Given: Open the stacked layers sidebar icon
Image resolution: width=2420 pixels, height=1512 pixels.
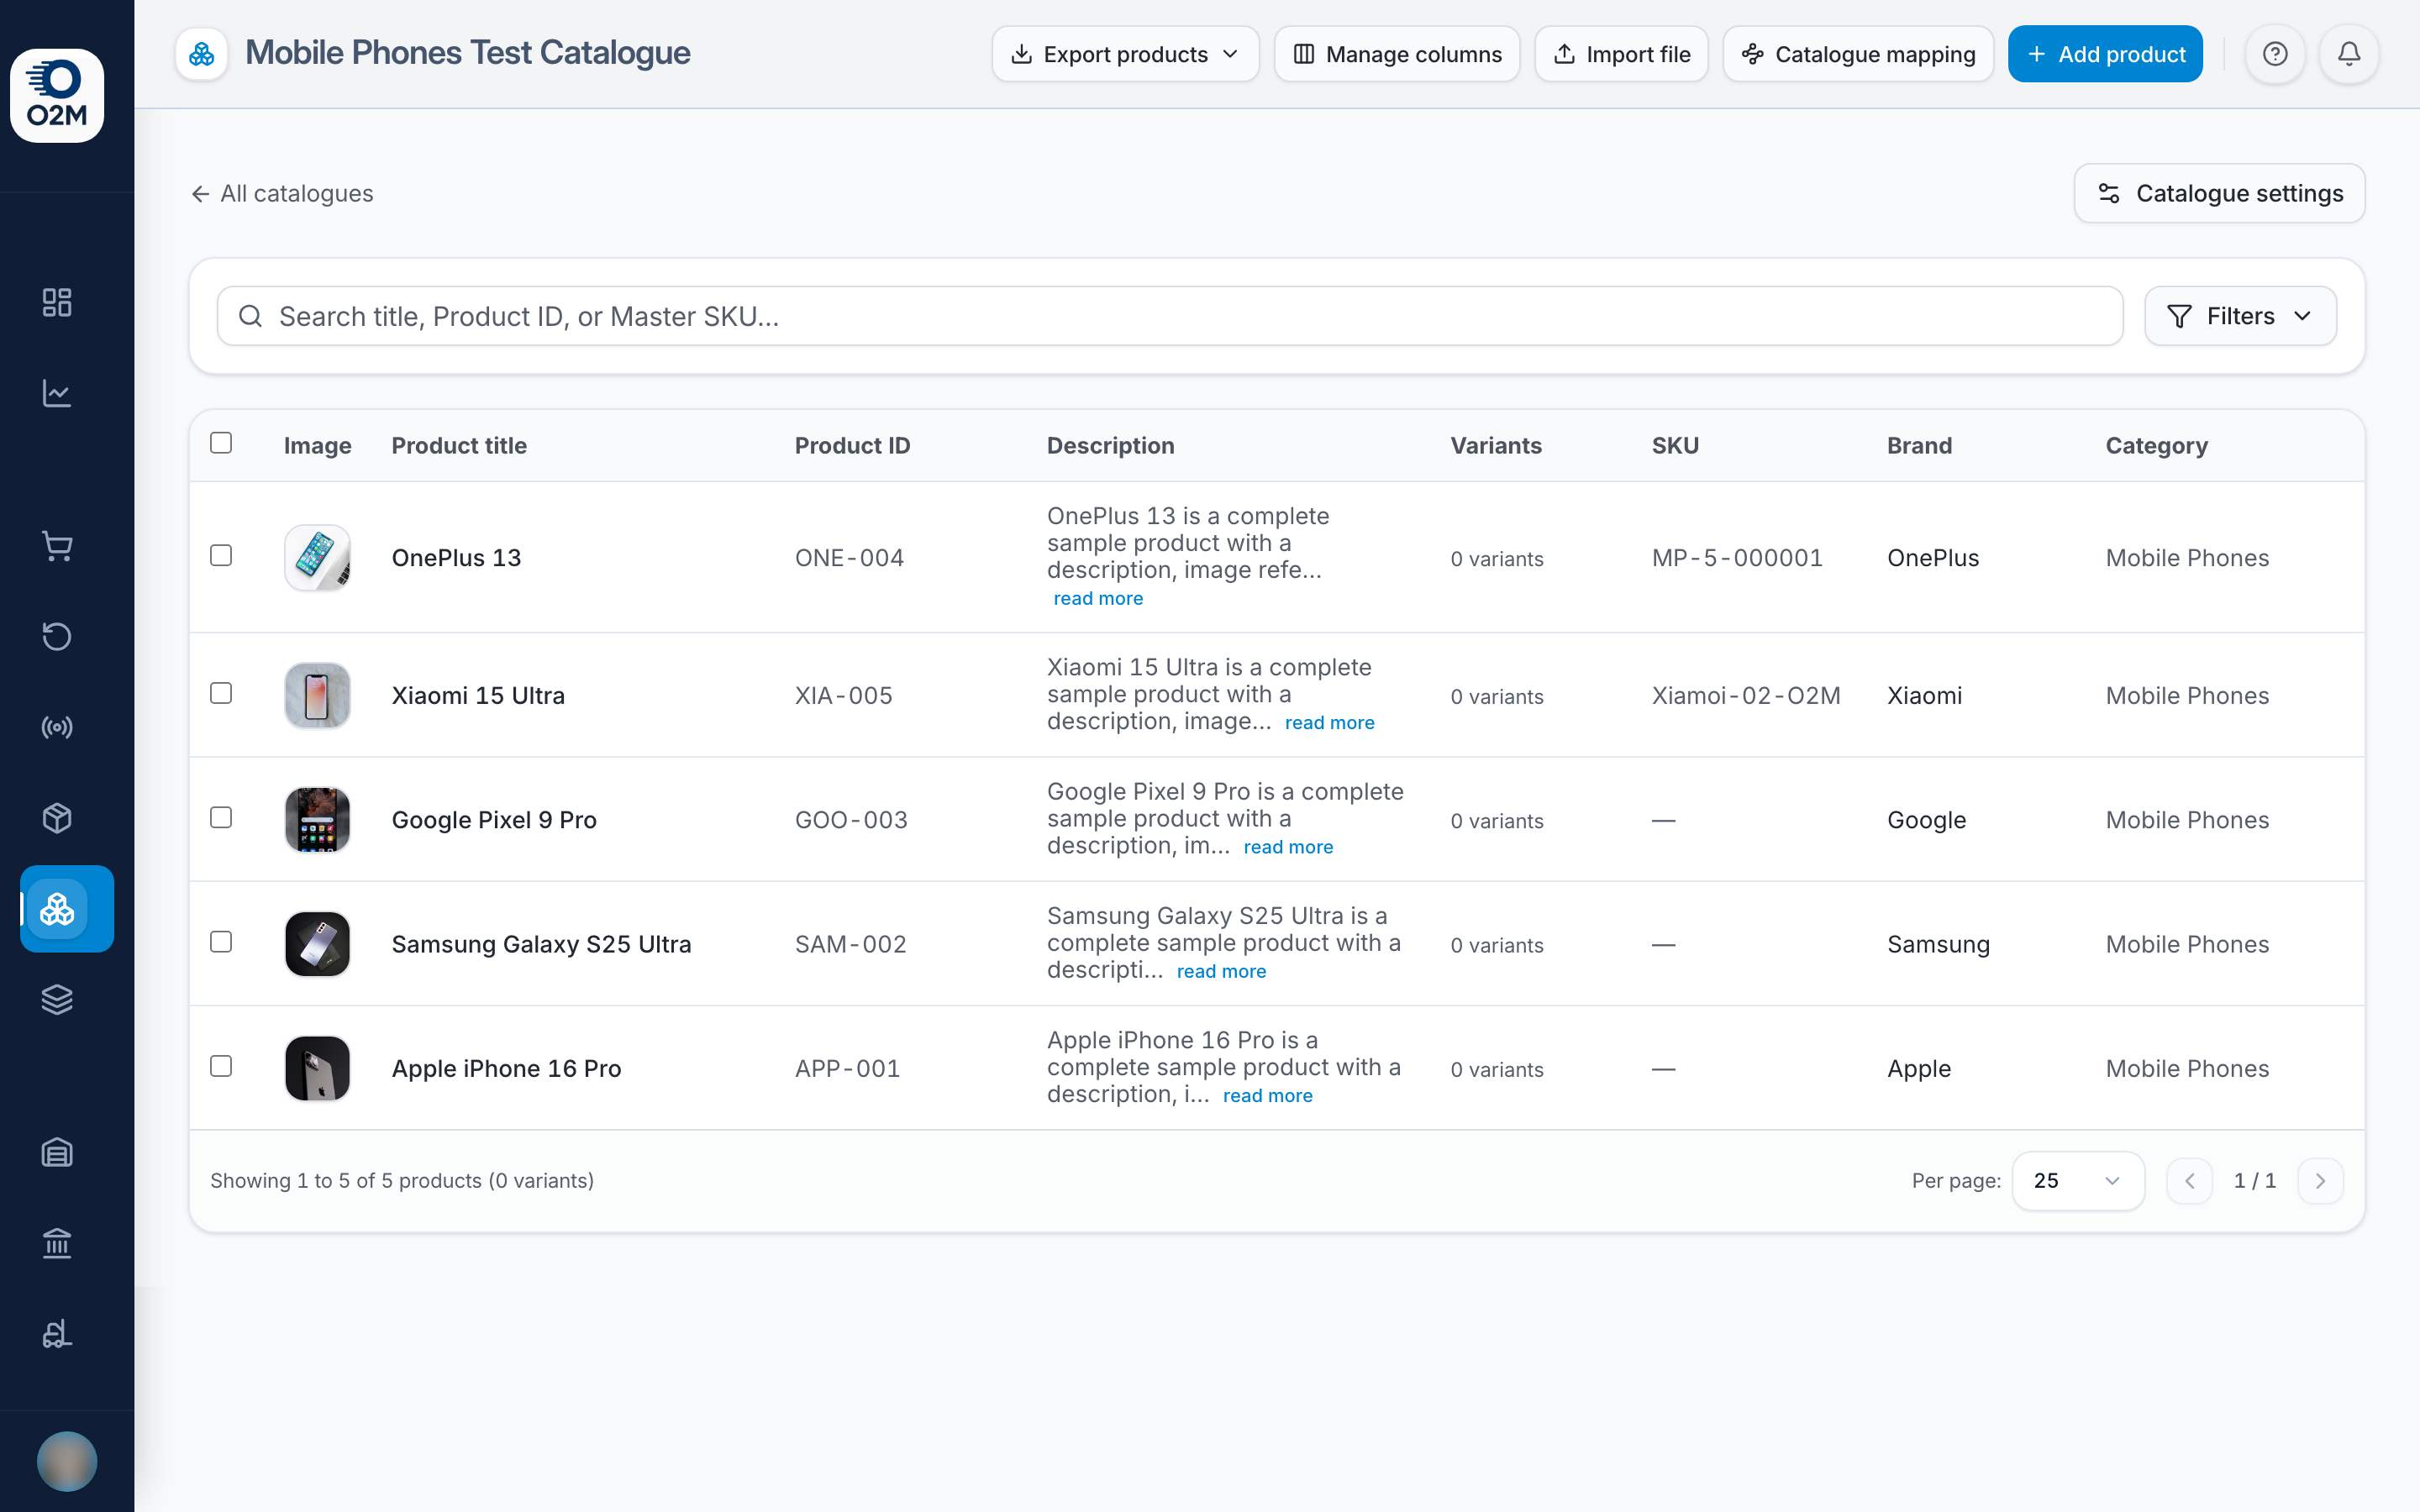Looking at the screenshot, I should 57,999.
